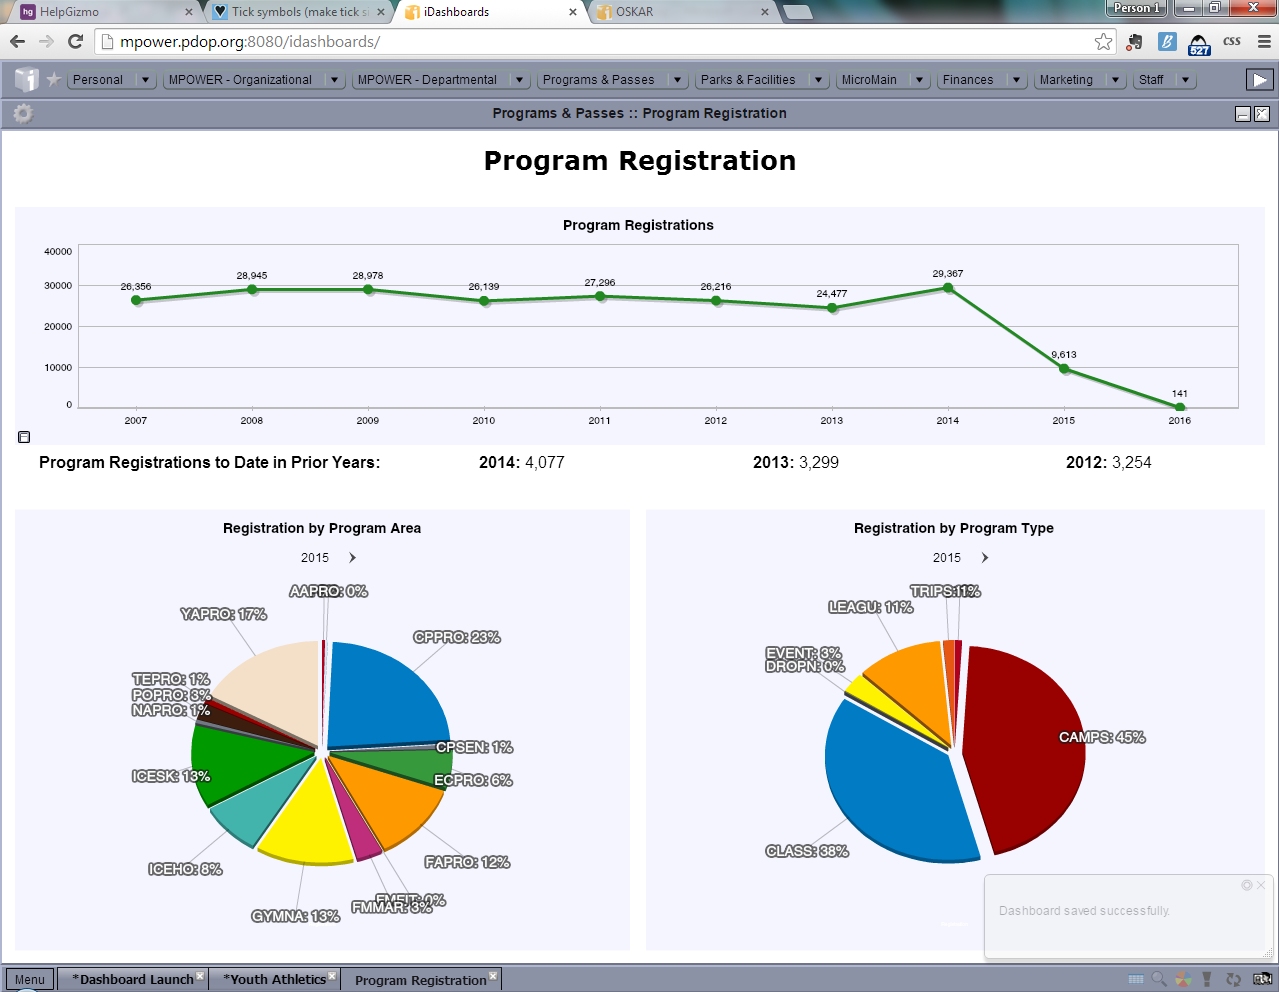Open the Chrome hamburger menu
This screenshot has height=992, width=1279.
tap(1264, 42)
